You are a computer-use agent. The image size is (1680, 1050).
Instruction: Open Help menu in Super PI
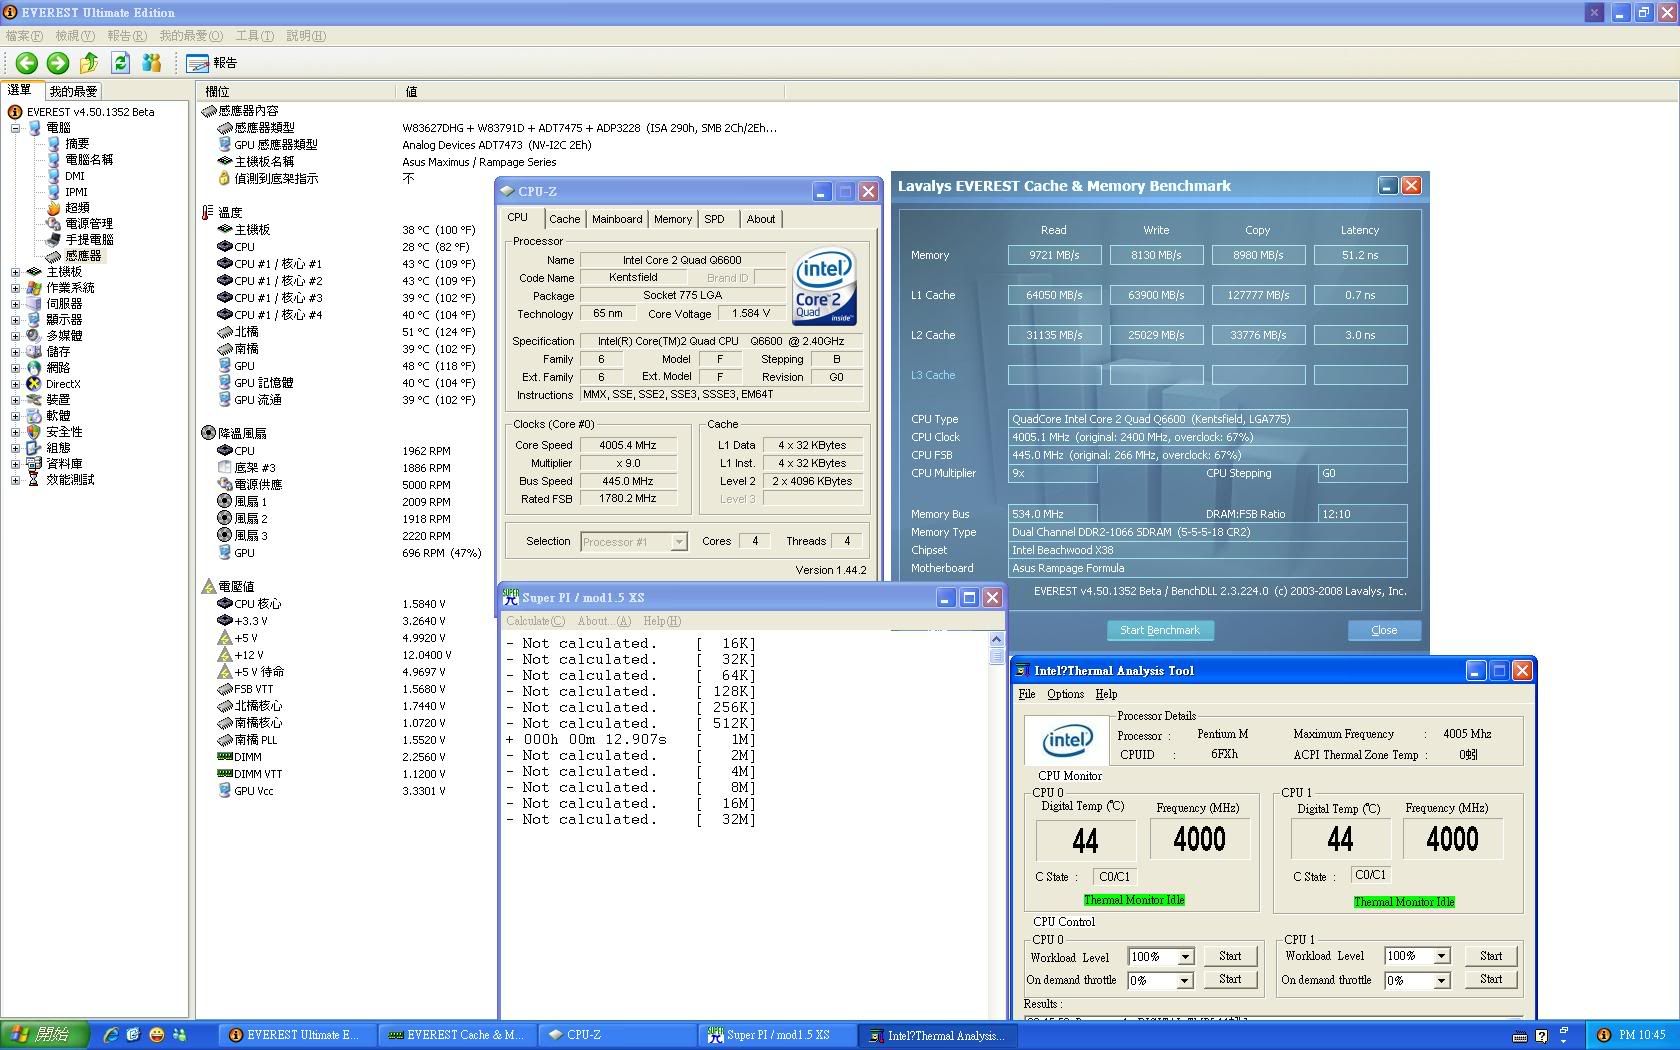(662, 621)
